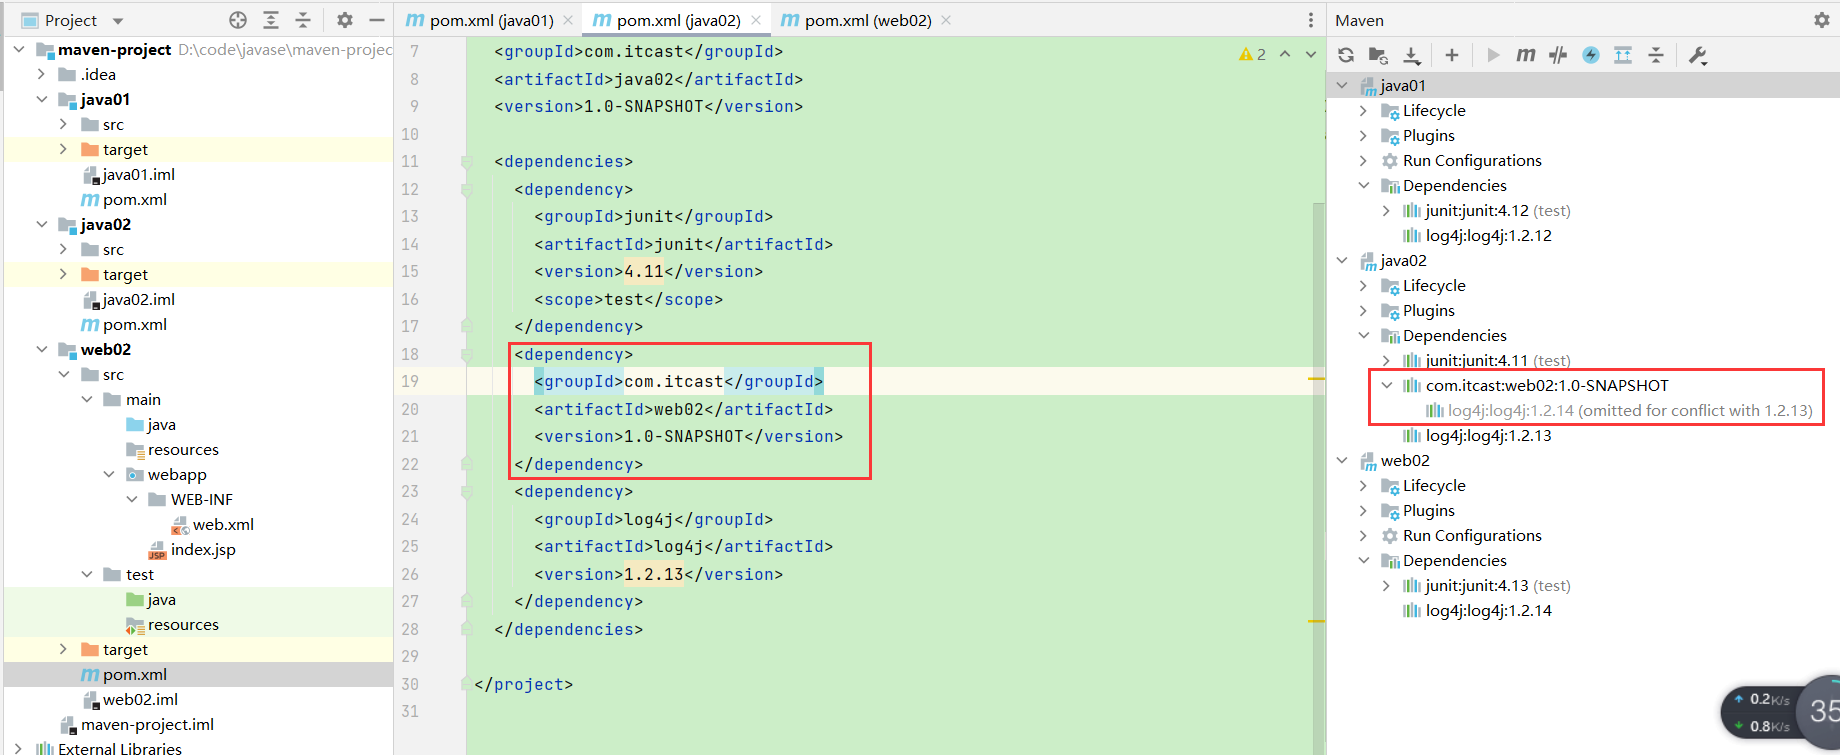Open Maven settings wrench icon
Screen dimensions: 1840x755
click(x=1697, y=55)
